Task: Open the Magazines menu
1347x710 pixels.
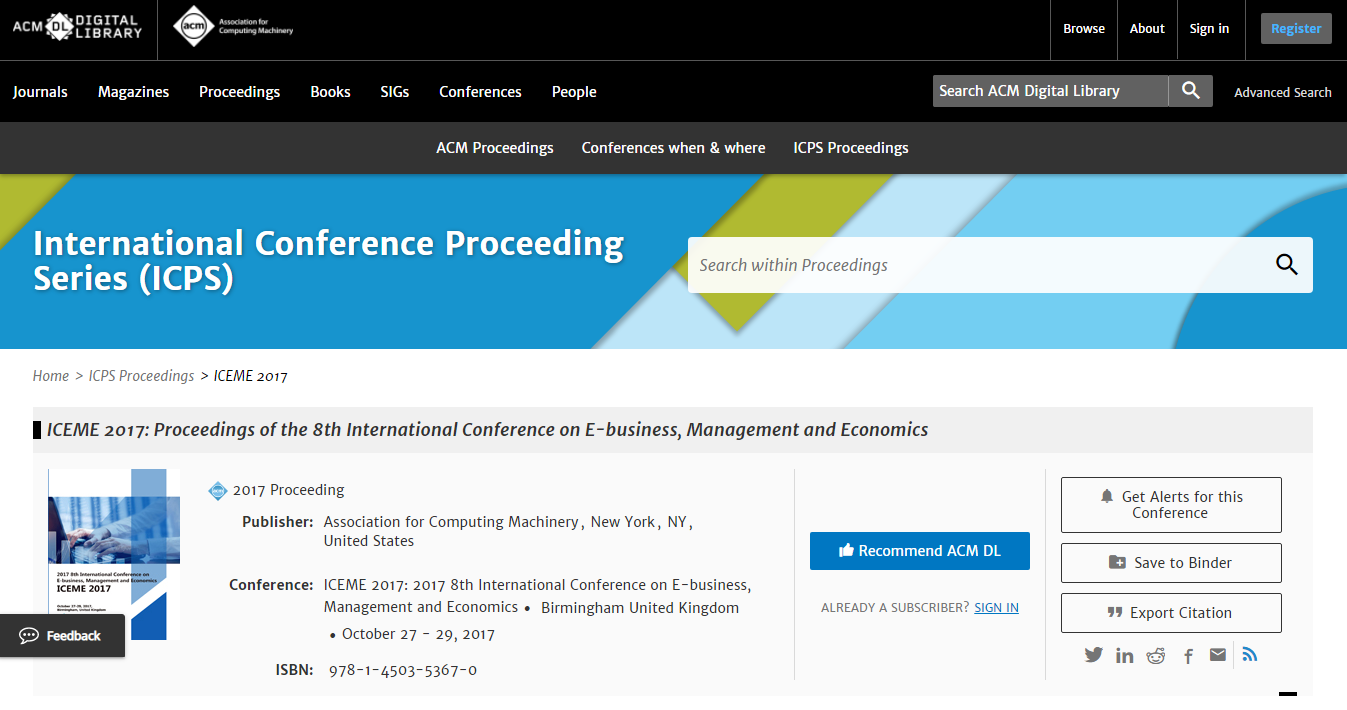Action: [133, 92]
